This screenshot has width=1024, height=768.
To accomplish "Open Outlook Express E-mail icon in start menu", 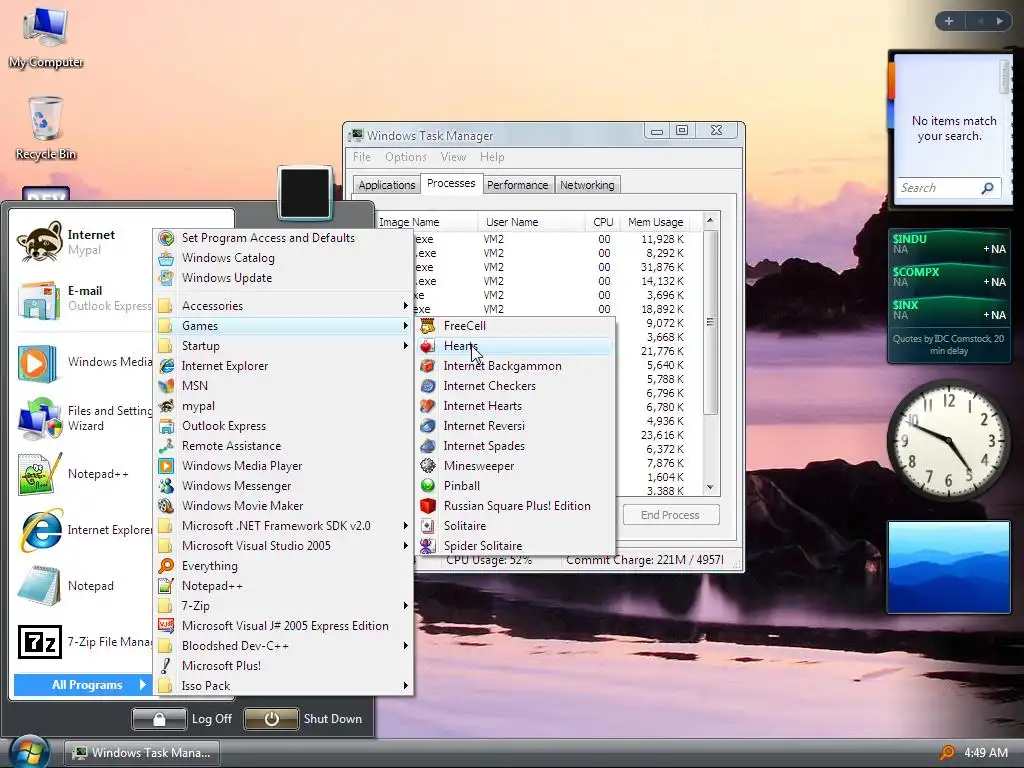I will [x=39, y=299].
